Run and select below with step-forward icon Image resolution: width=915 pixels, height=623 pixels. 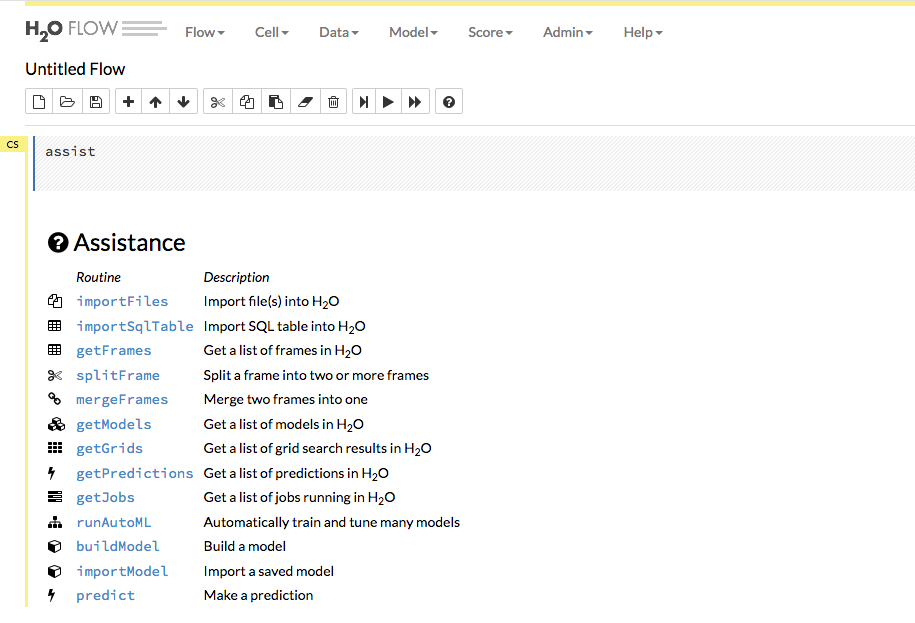point(364,102)
